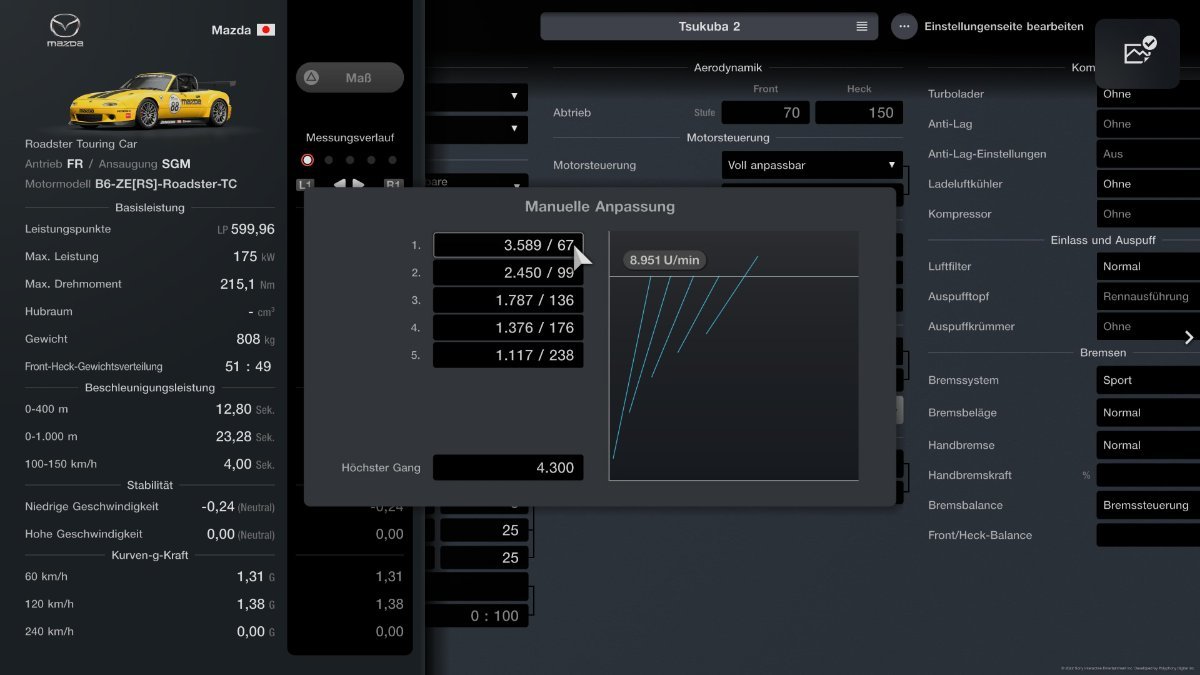The height and width of the screenshot is (675, 1200).
Task: Select the fifth Messungsverlauf dot
Action: (392, 159)
